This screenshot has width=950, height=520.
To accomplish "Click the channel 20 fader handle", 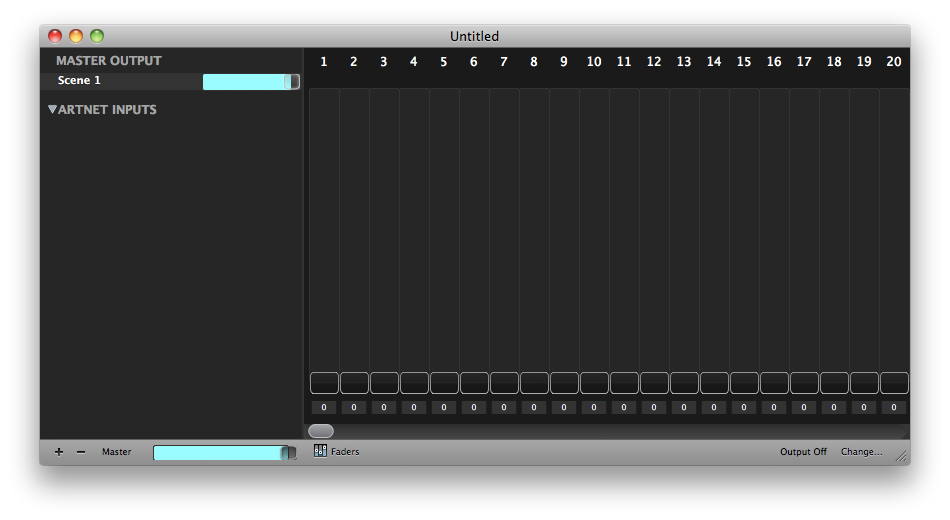I will click(x=894, y=383).
